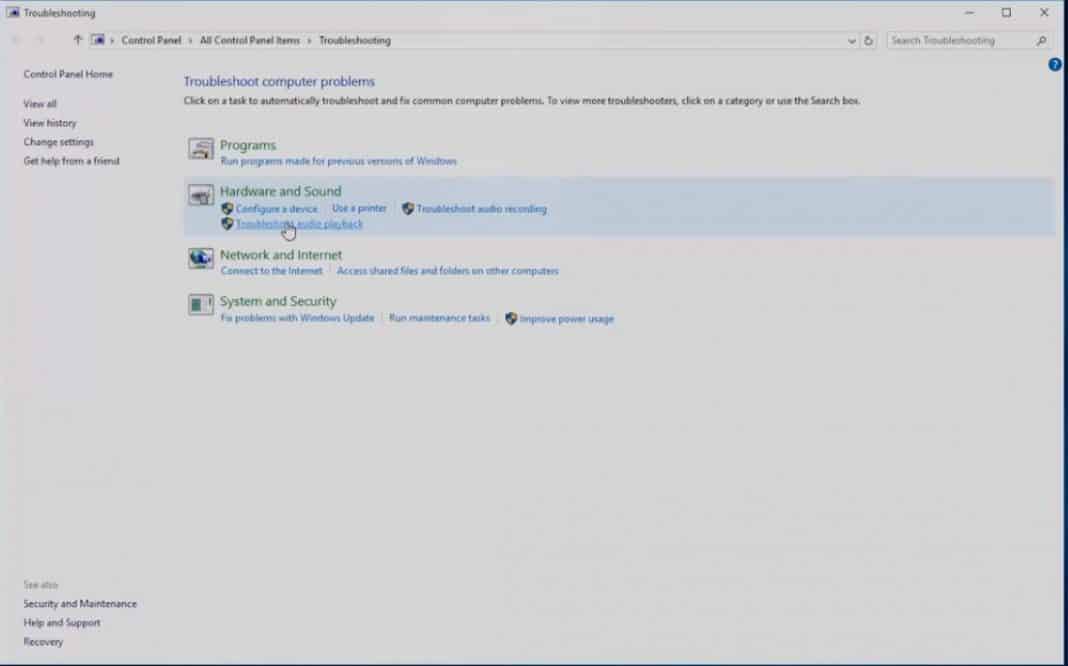Image resolution: width=1068 pixels, height=666 pixels.
Task: Launch Troubleshoot audio playback
Action: point(299,224)
